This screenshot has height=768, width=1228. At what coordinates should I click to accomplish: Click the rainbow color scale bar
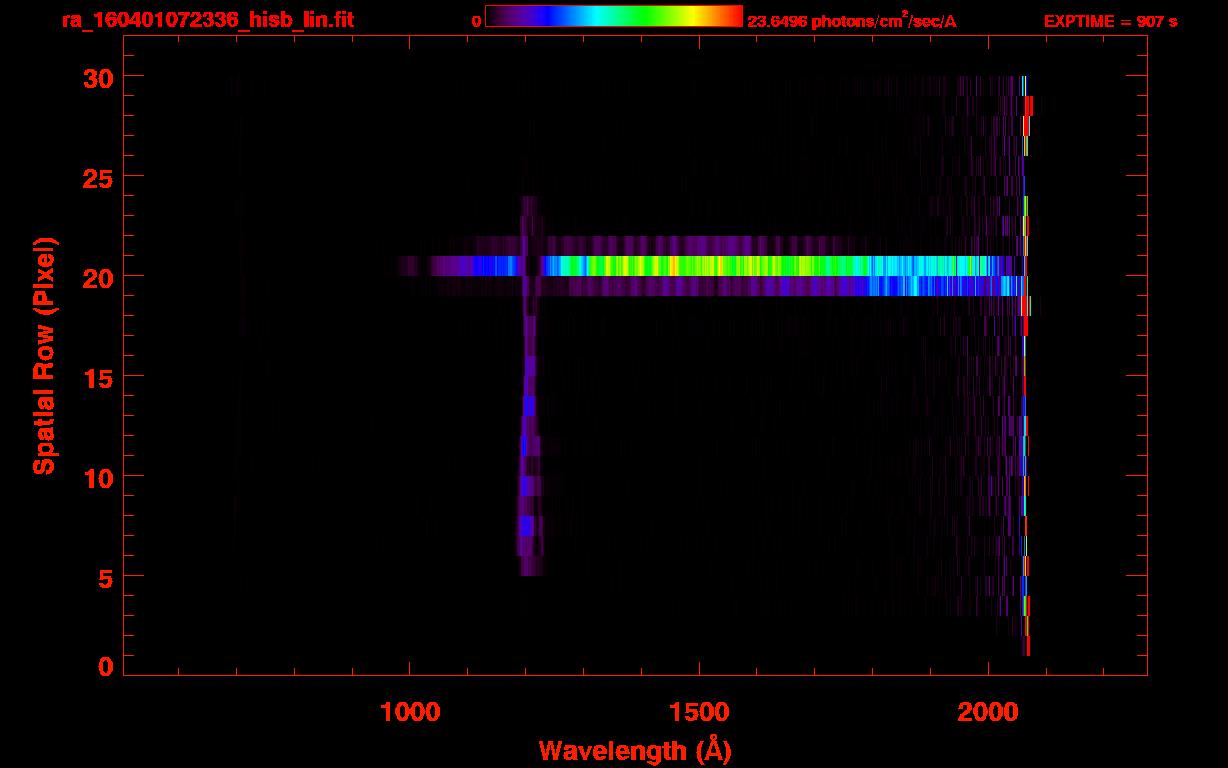[x=614, y=17]
